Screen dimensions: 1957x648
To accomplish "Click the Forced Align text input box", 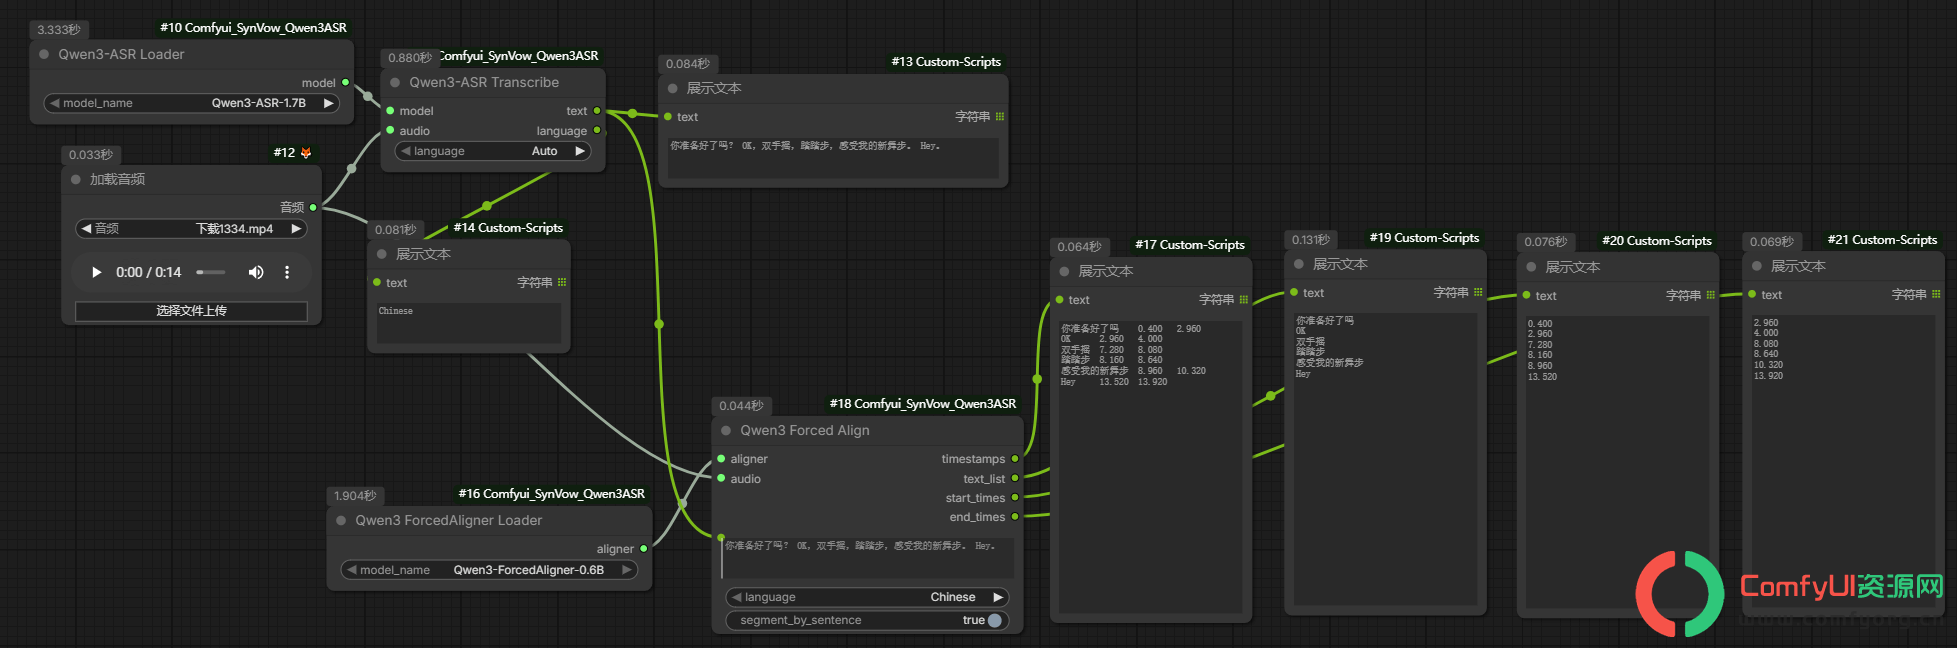I will point(867,557).
